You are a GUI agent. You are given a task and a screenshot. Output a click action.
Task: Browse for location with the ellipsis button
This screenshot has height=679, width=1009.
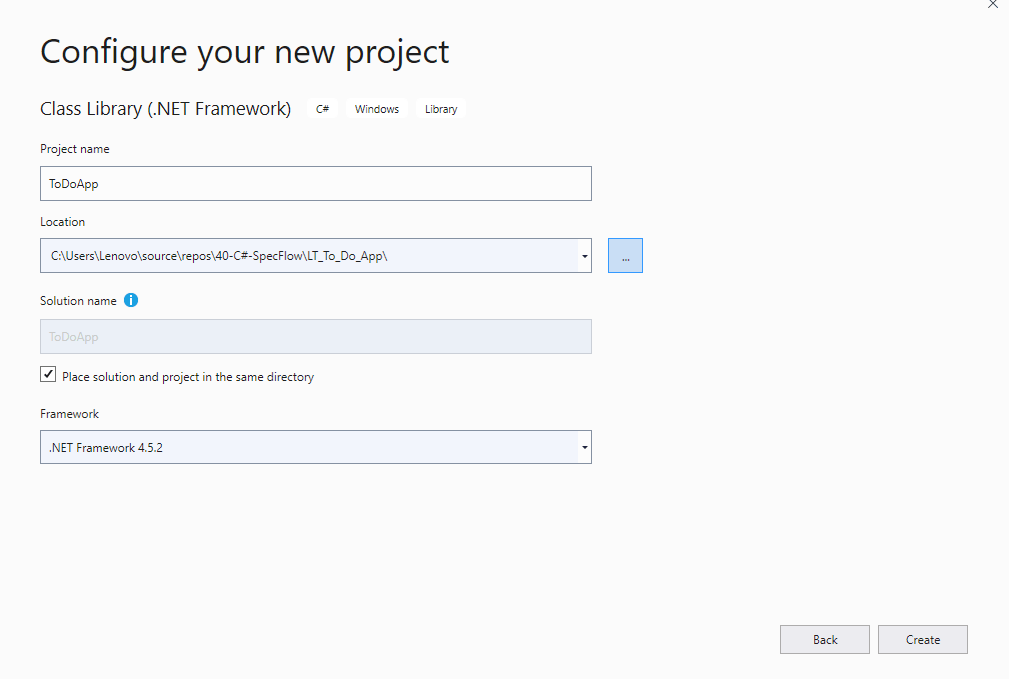tap(625, 256)
